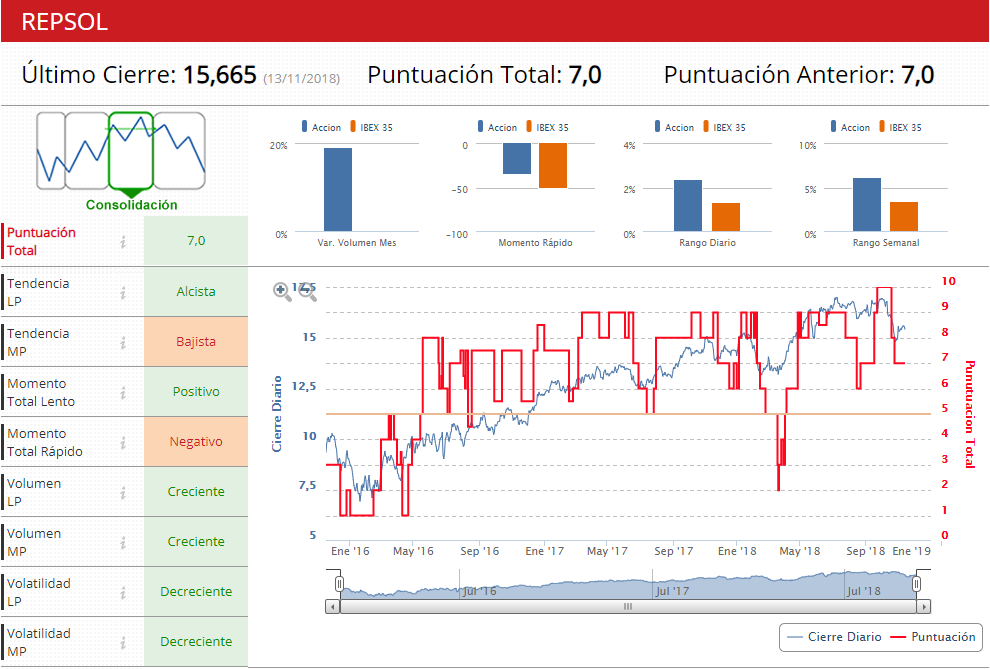This screenshot has width=990, height=669.
Task: Click the info icon beside Volatilidad LP
Action: (123, 592)
